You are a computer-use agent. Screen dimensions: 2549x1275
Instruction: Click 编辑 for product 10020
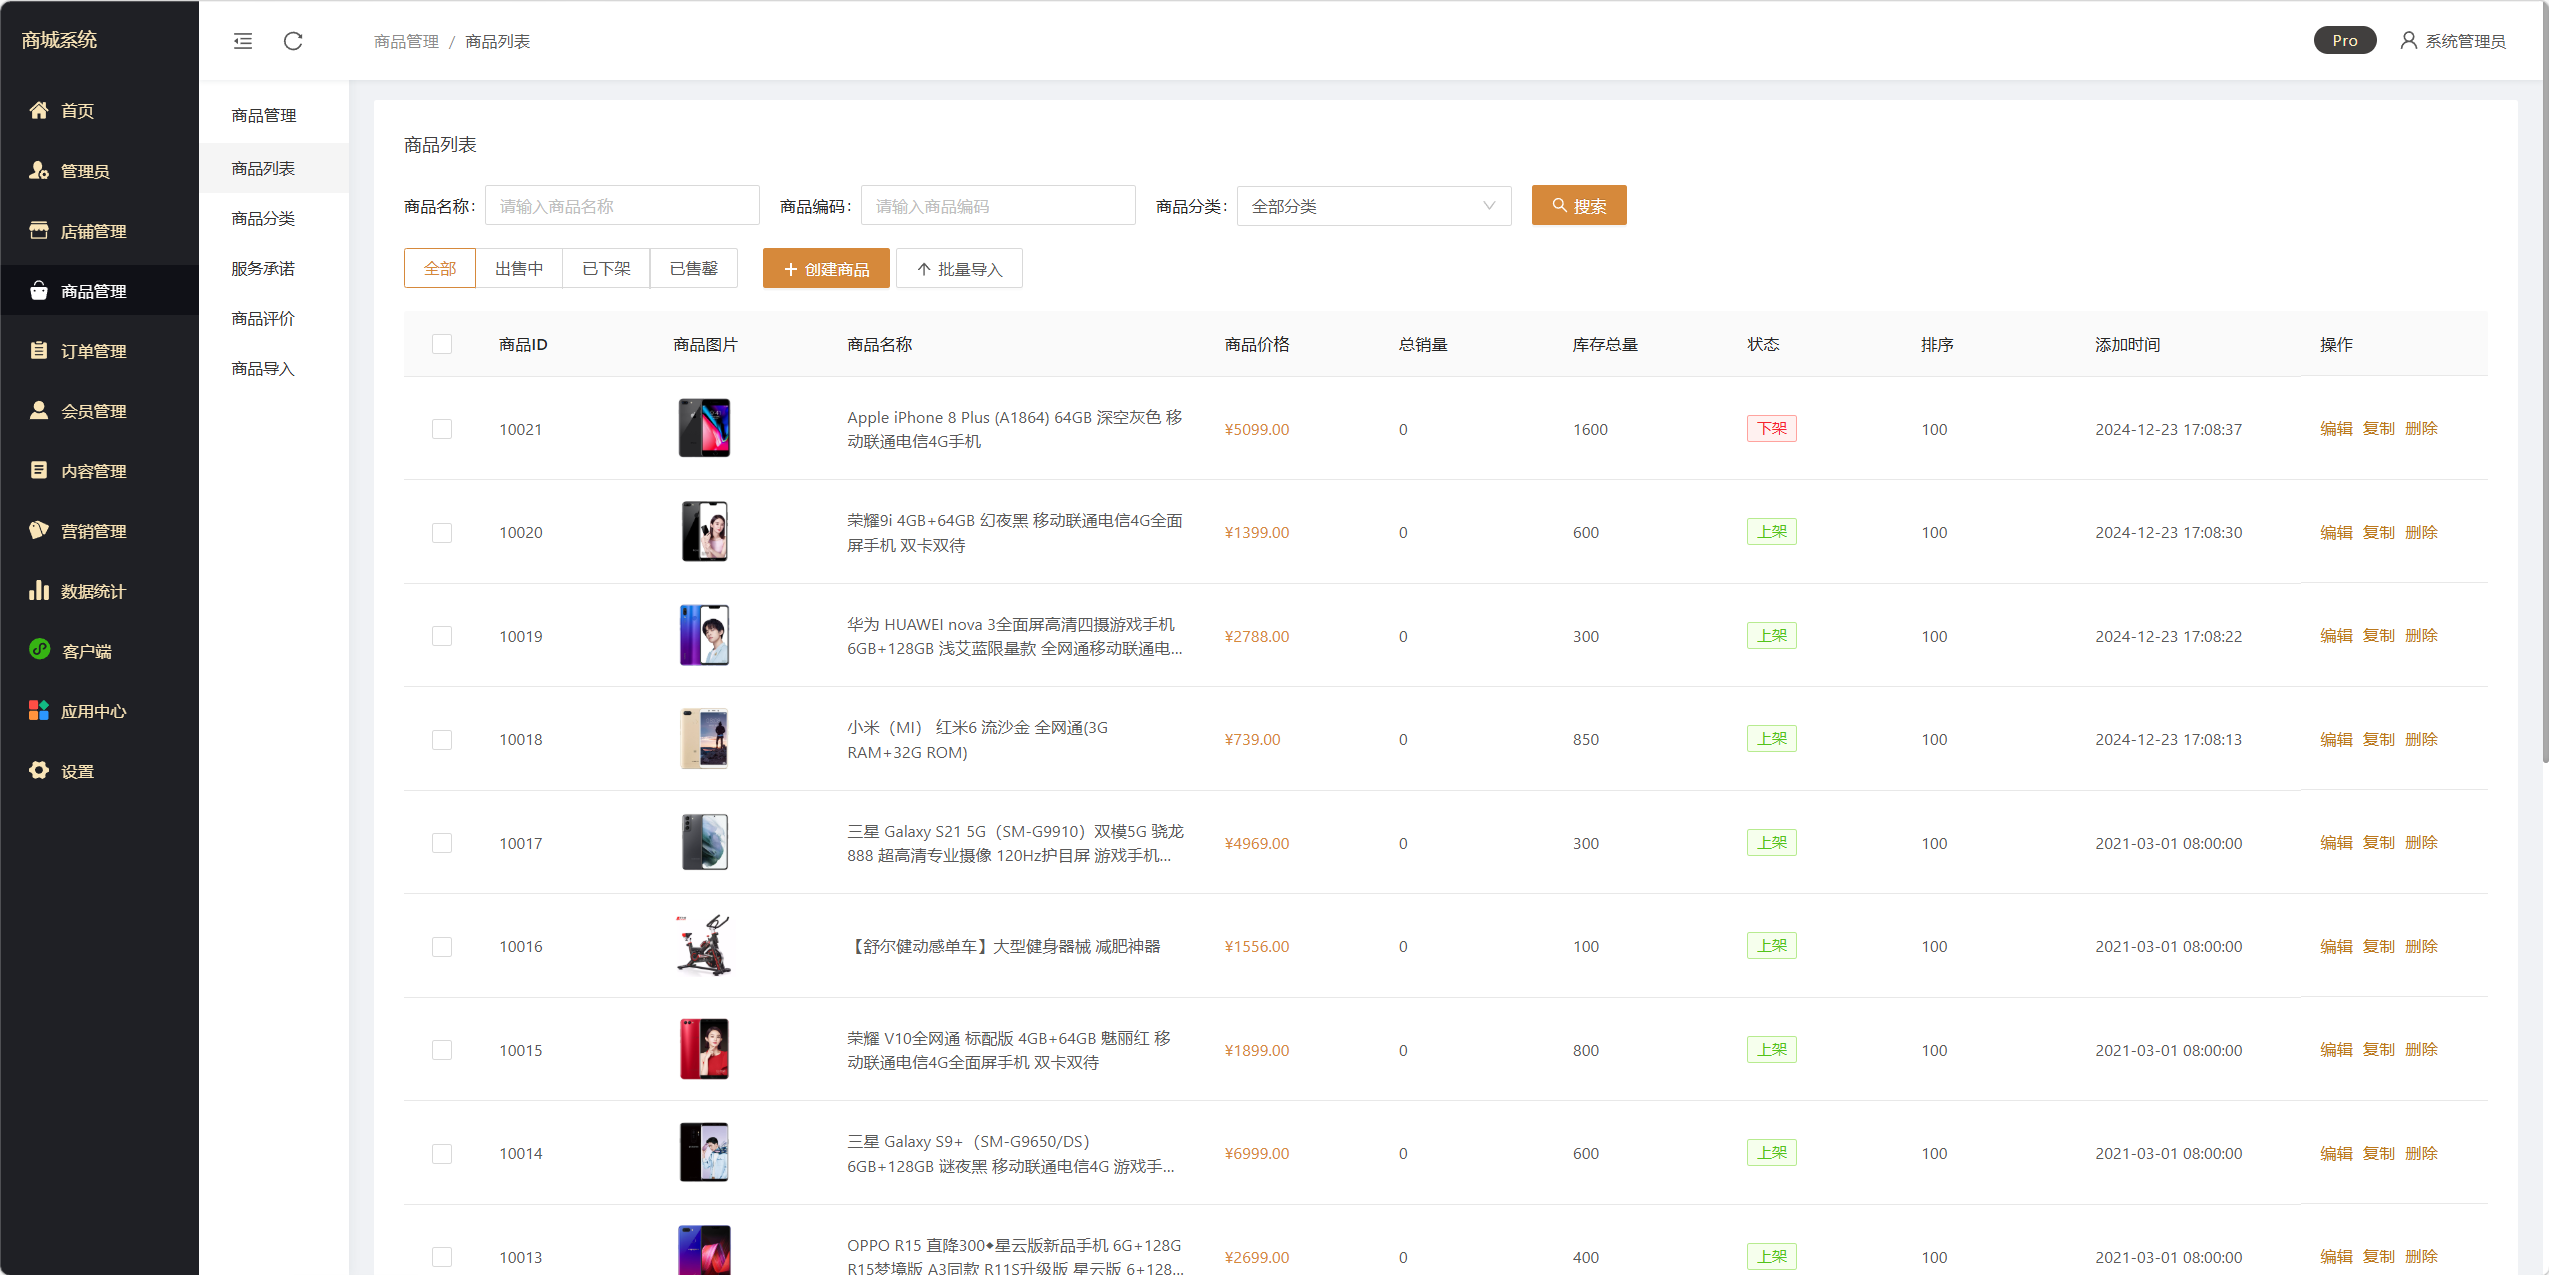point(2338,532)
